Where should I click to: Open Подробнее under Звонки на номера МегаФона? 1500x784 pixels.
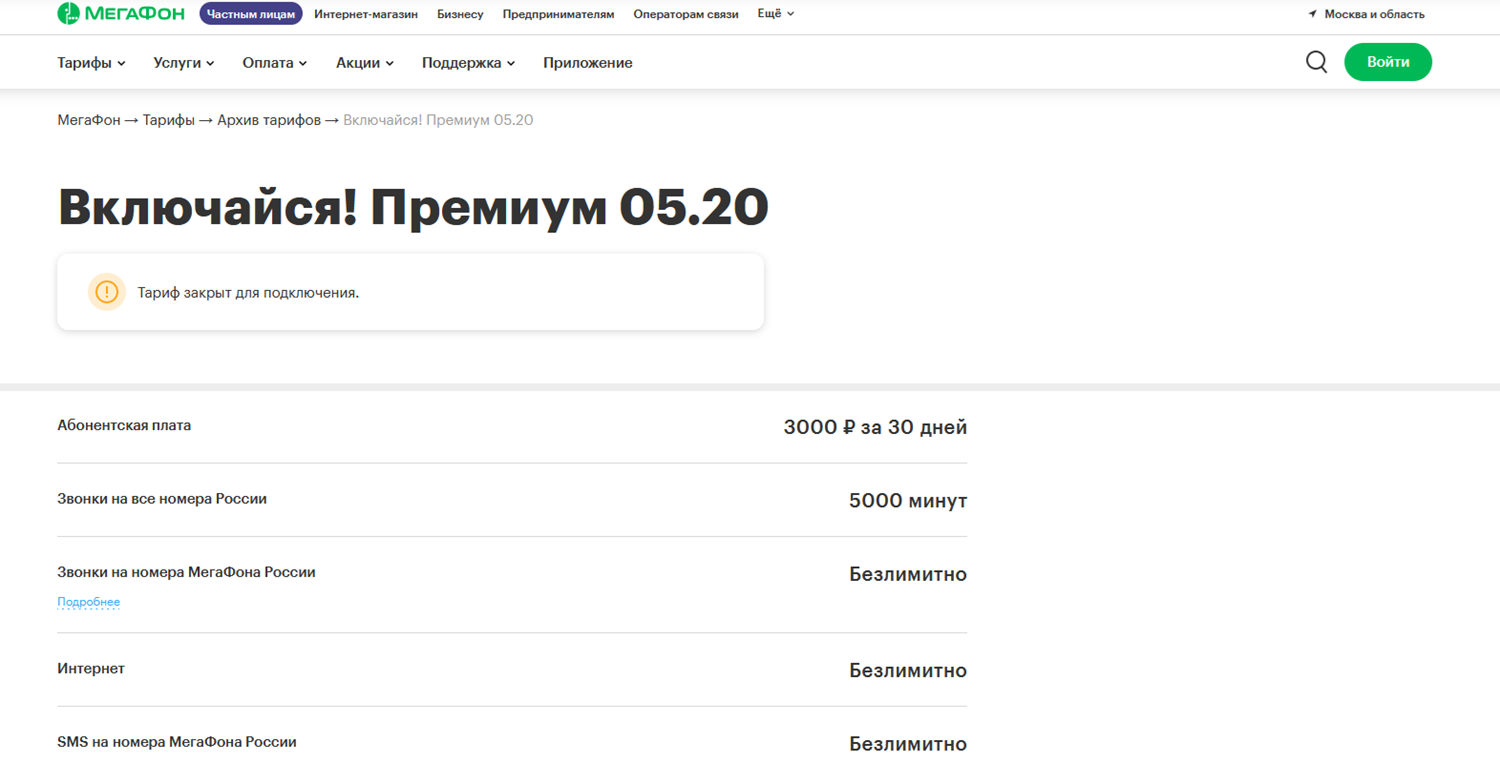point(88,602)
